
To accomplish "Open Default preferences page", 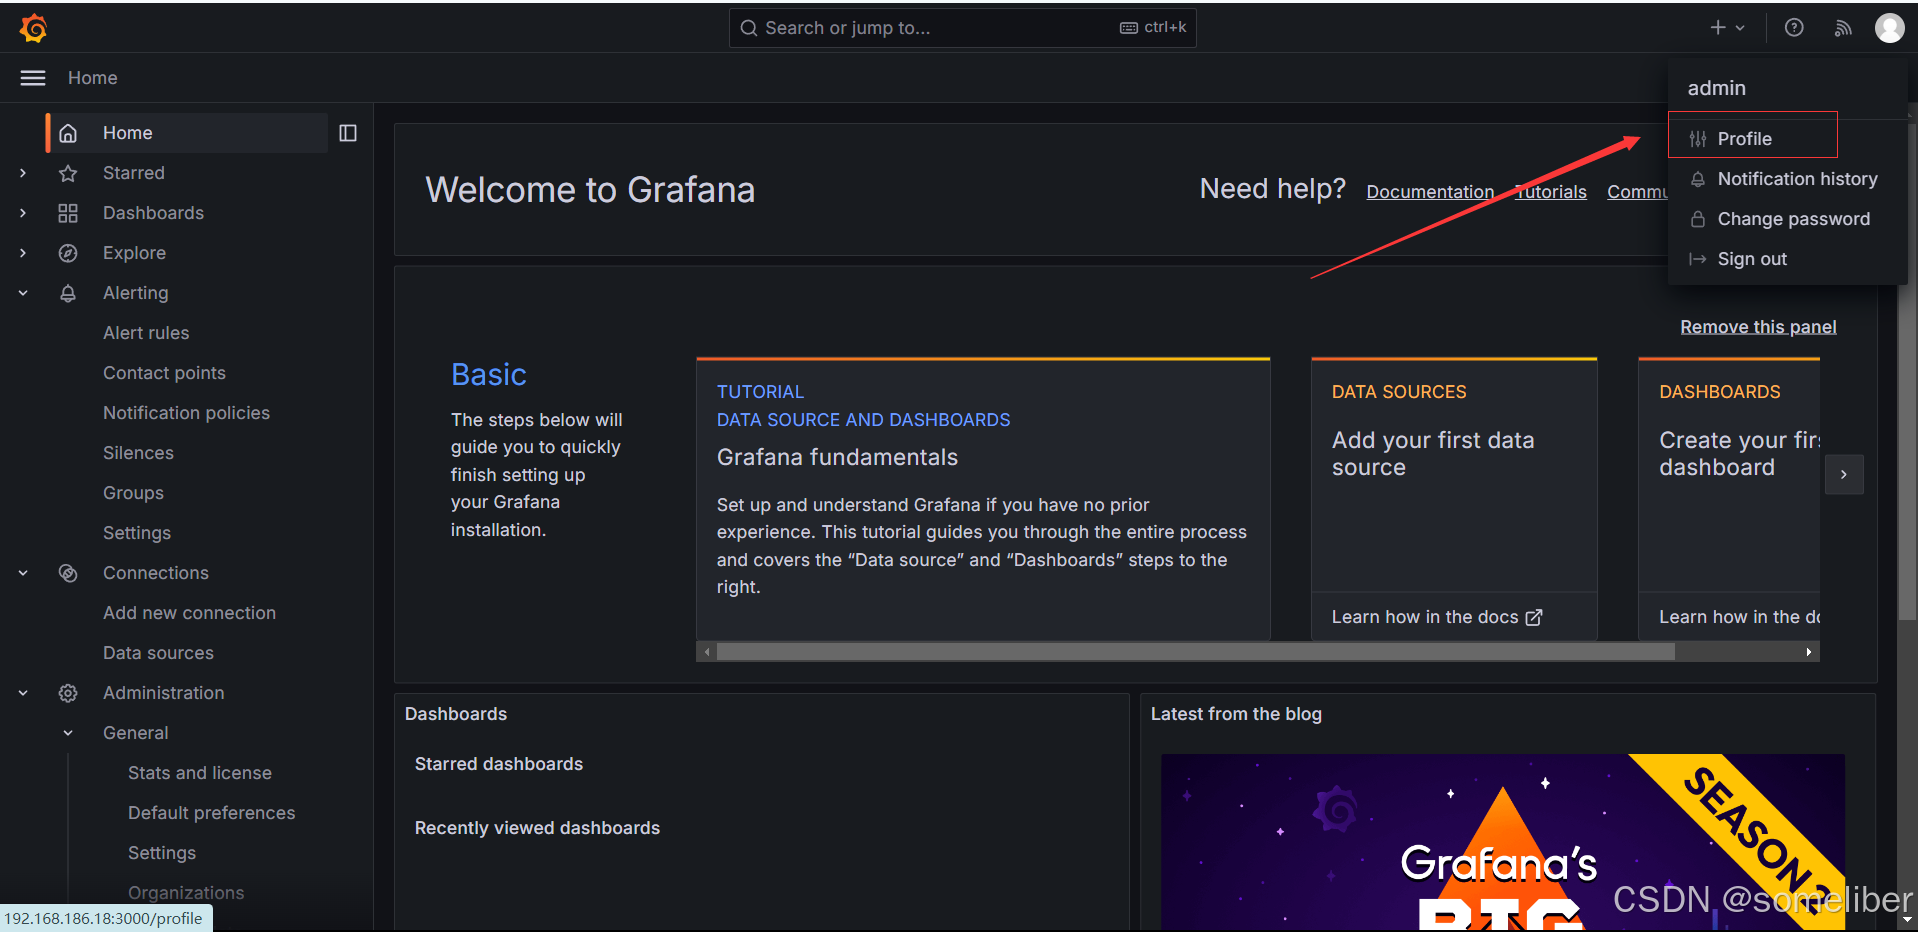I will click(x=211, y=813).
